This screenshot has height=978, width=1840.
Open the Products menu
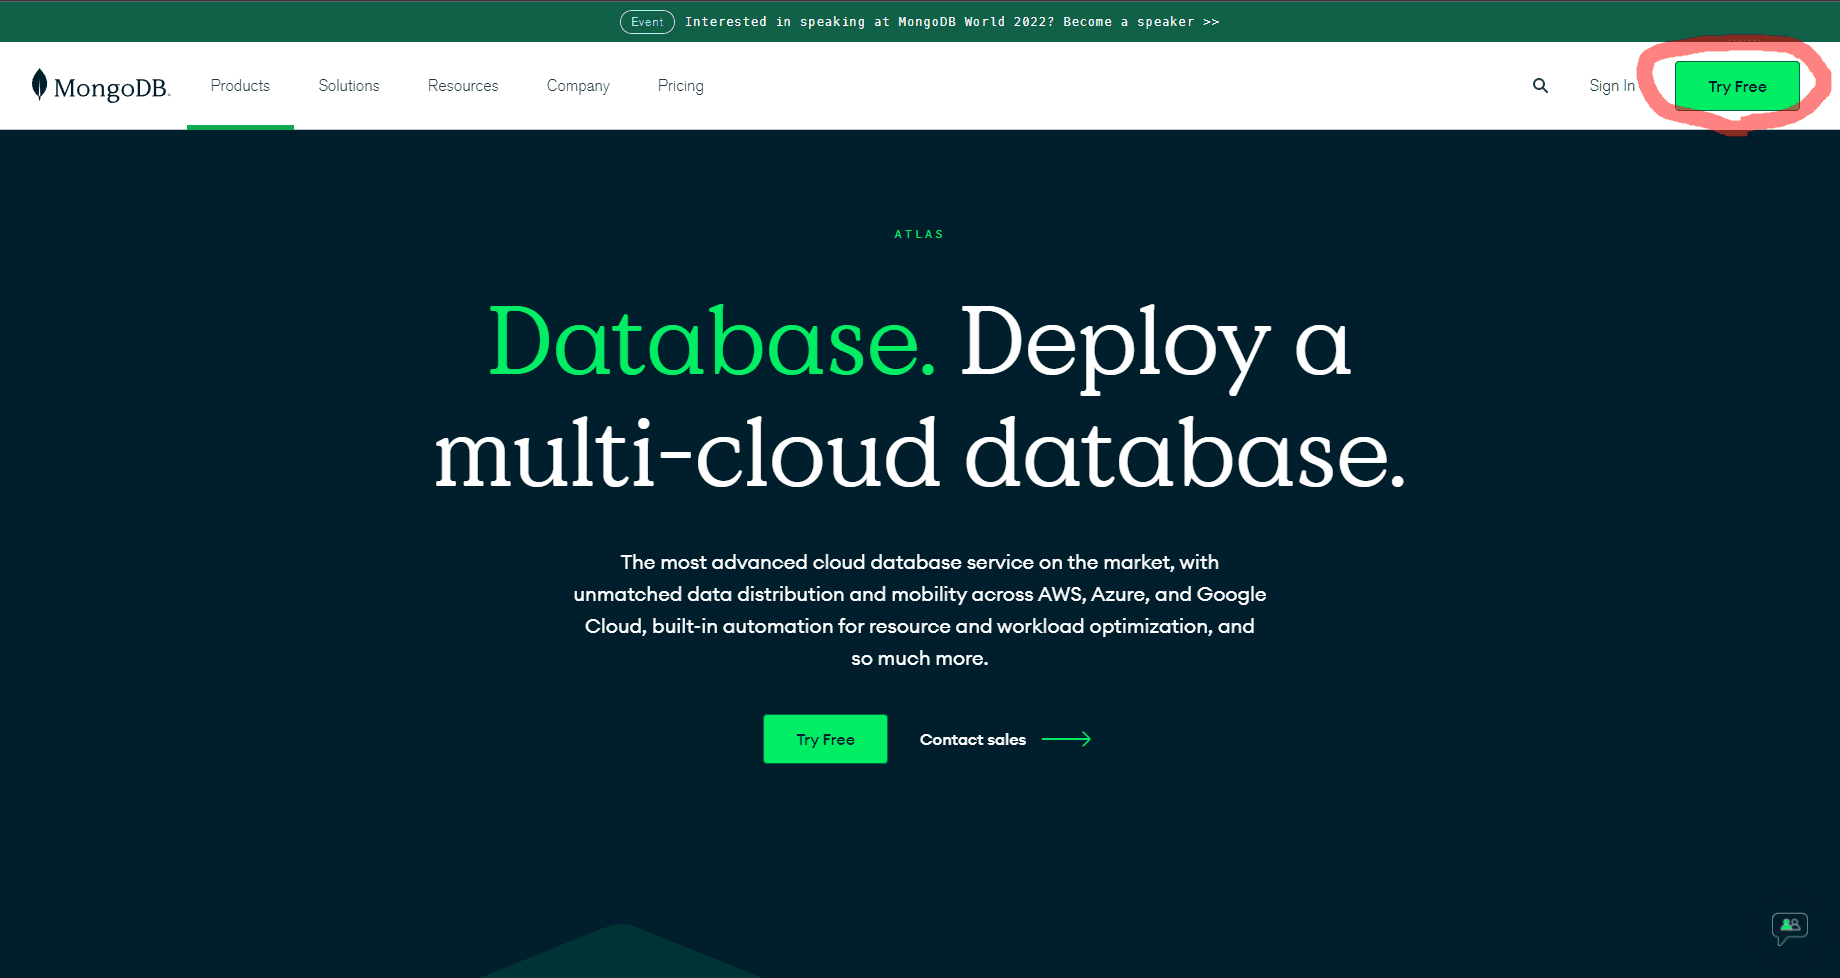(240, 86)
